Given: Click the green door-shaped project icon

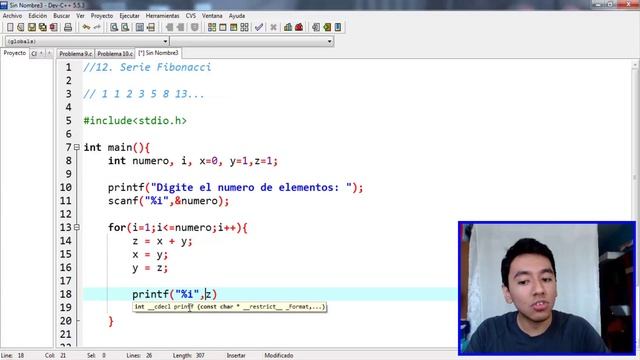Looking at the screenshot, I should pyautogui.click(x=327, y=27).
